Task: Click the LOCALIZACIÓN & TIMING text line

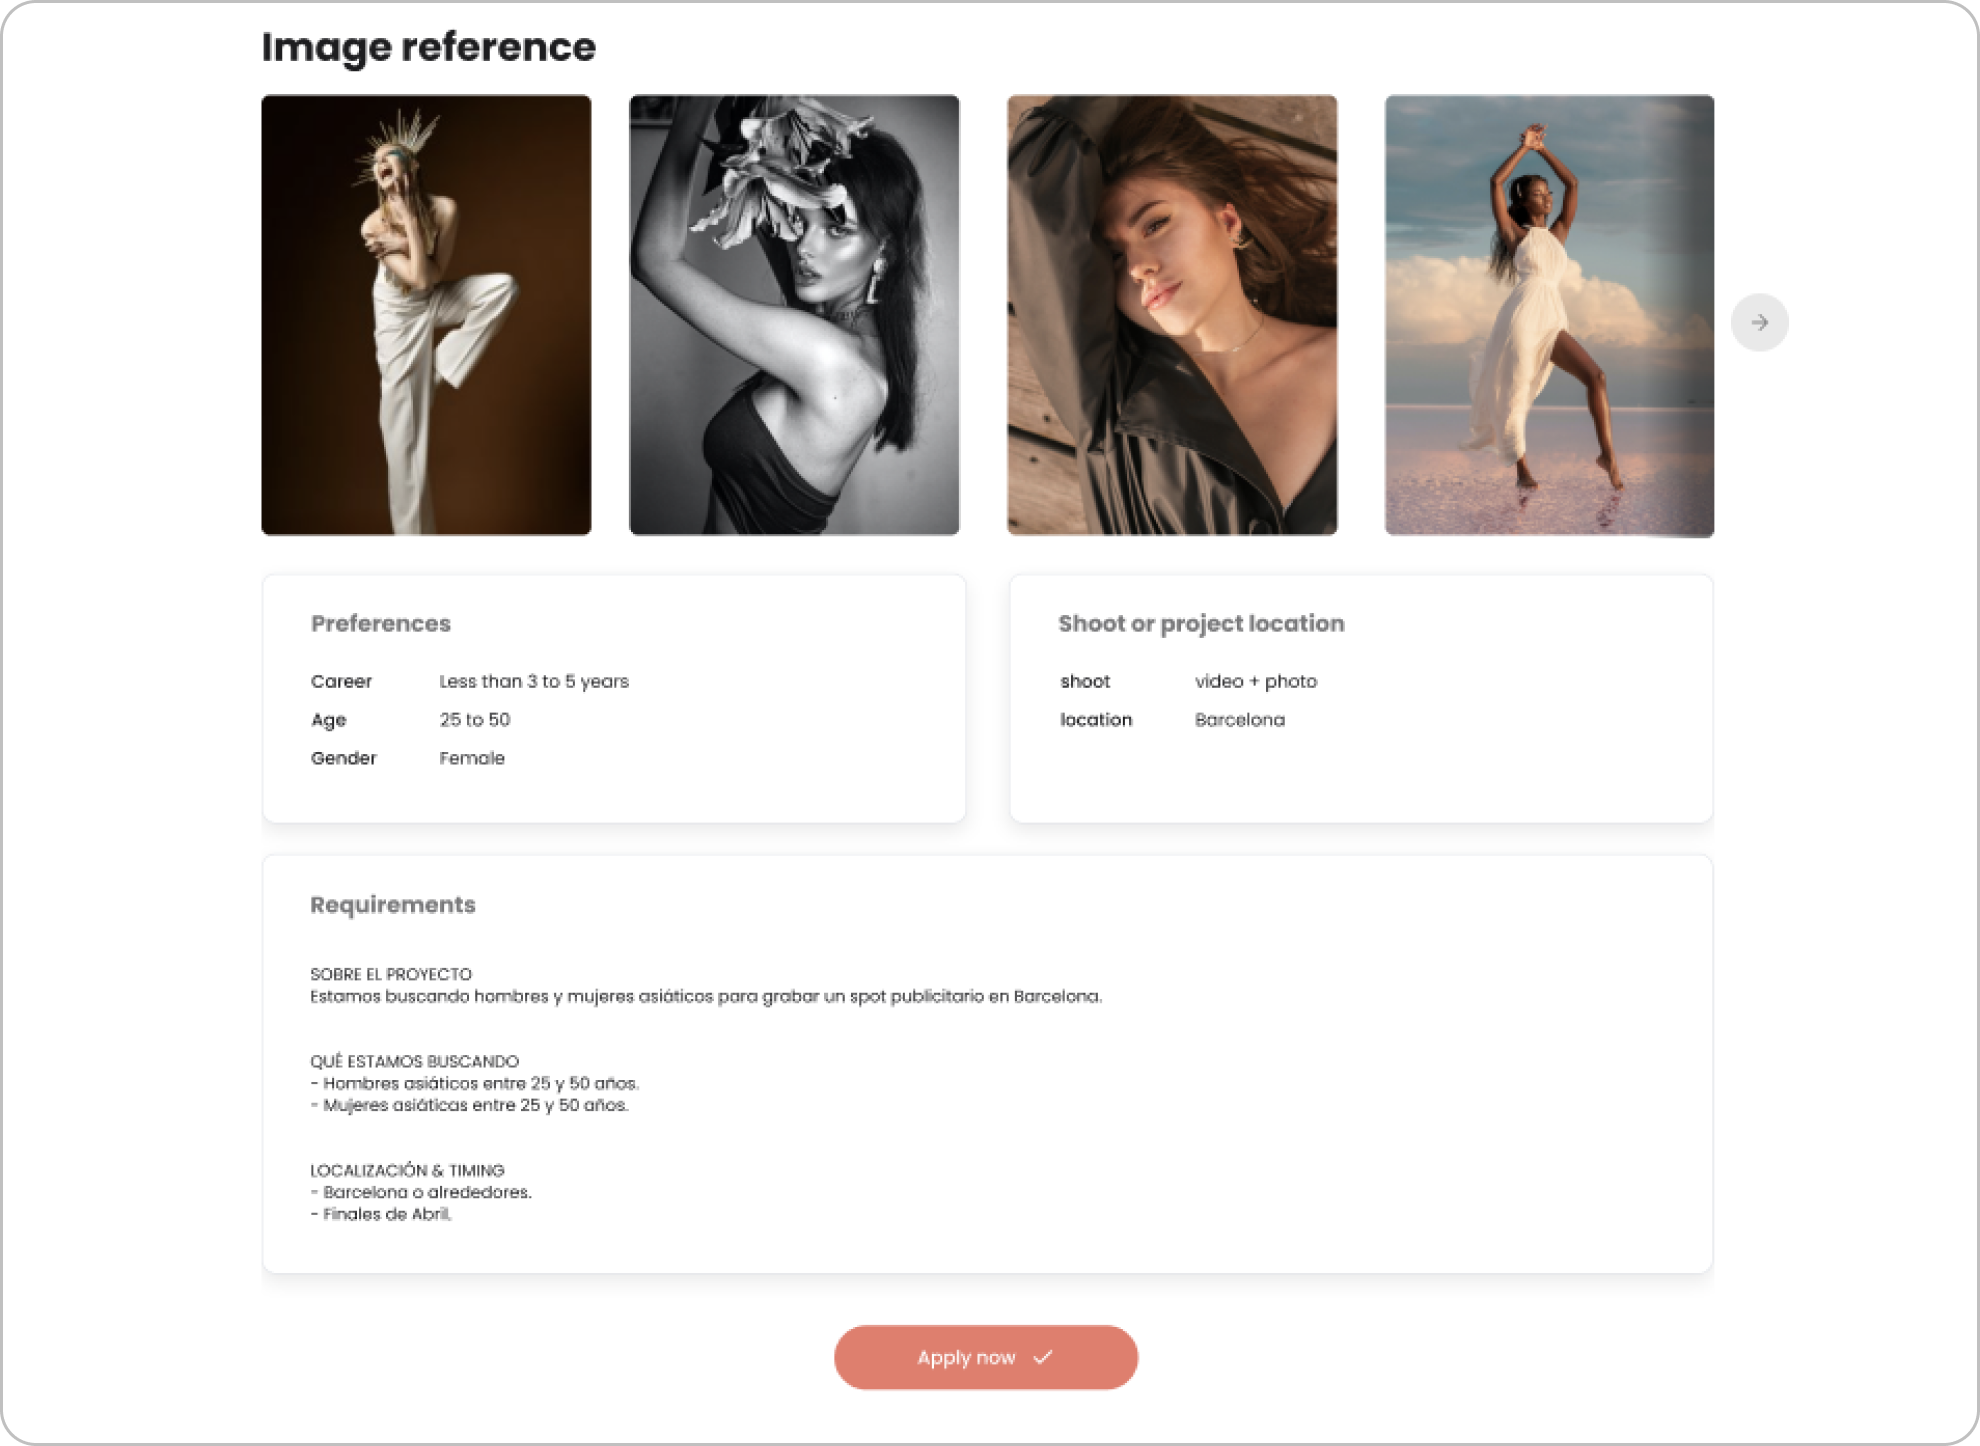Action: (407, 1170)
